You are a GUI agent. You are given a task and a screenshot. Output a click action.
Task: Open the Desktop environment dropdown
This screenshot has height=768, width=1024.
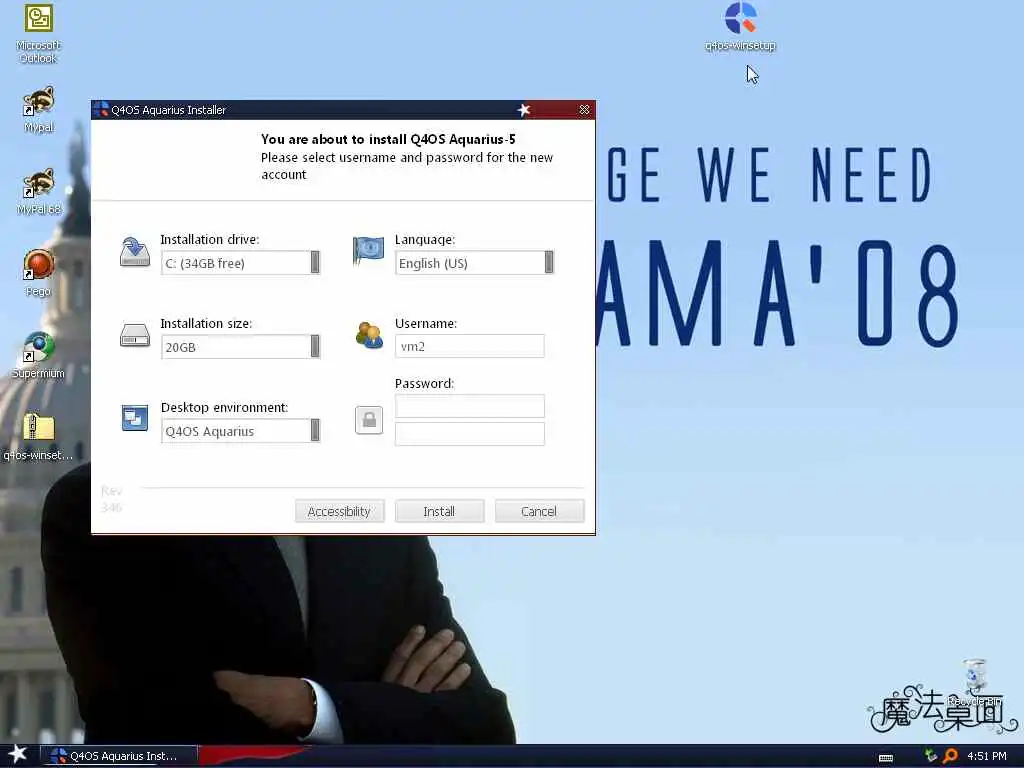[x=241, y=431]
